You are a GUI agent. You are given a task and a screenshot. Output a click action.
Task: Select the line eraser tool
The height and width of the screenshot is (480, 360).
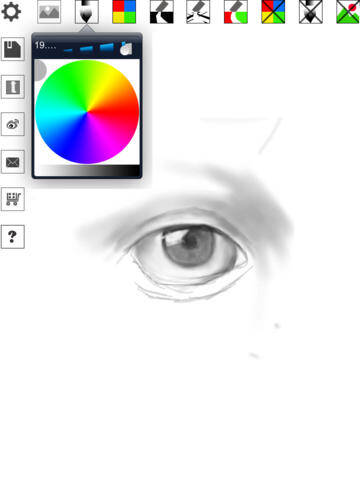(x=198, y=12)
